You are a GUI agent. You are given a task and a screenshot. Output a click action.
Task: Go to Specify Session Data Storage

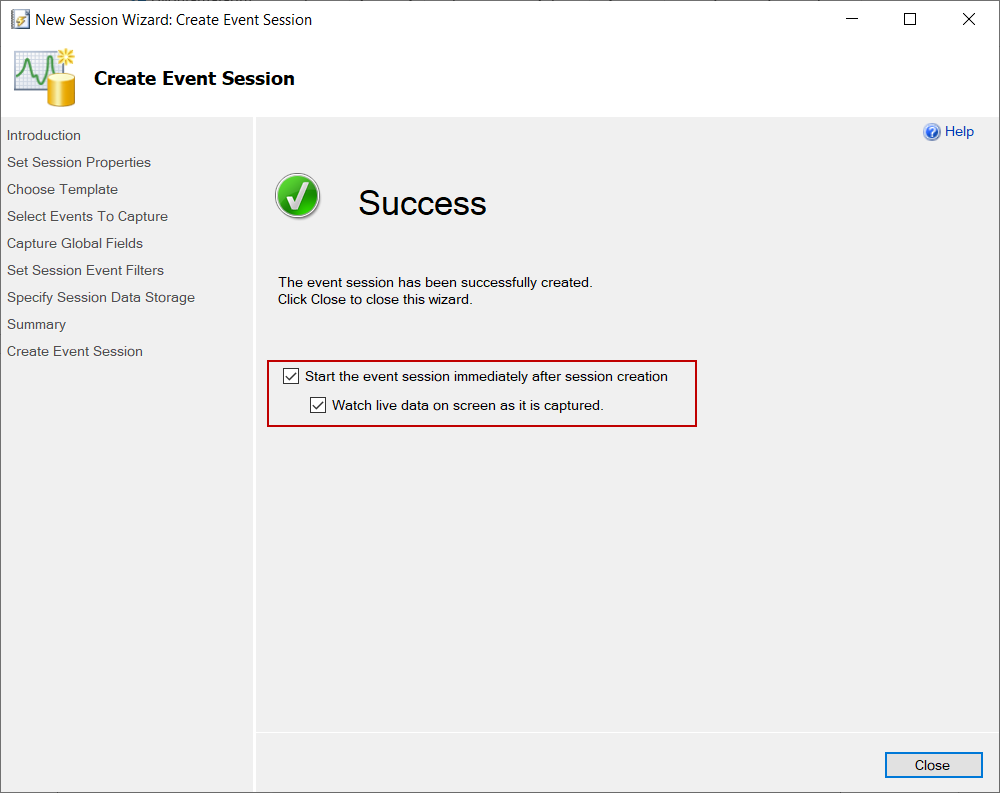pyautogui.click(x=101, y=297)
